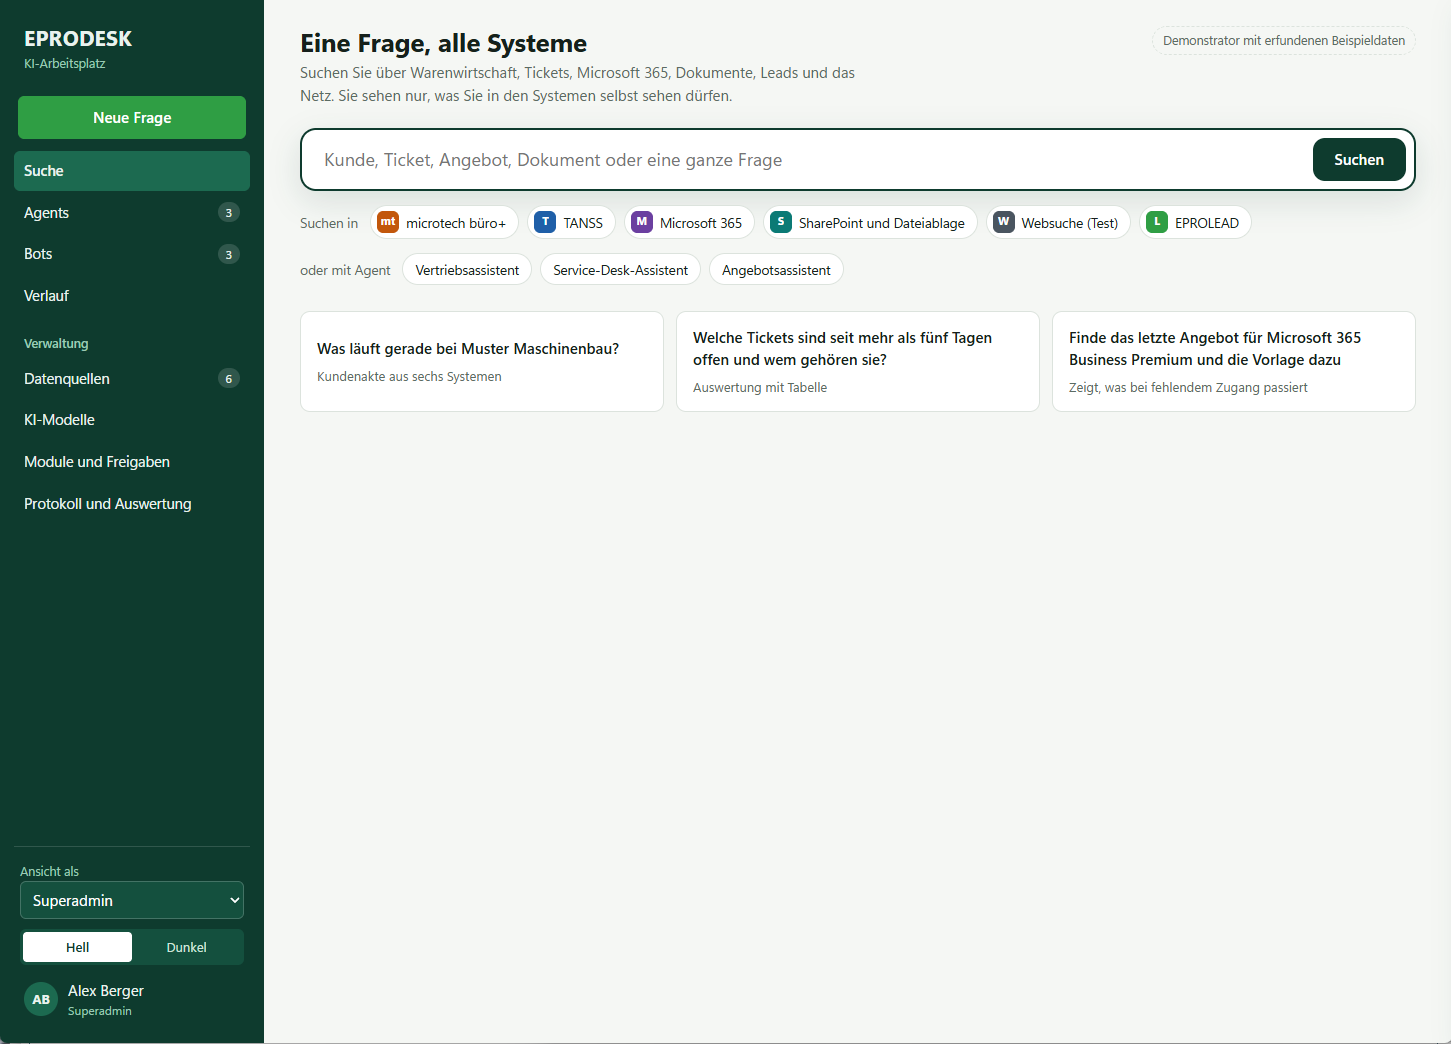Click the Suchen button
The height and width of the screenshot is (1044, 1451).
(1359, 160)
